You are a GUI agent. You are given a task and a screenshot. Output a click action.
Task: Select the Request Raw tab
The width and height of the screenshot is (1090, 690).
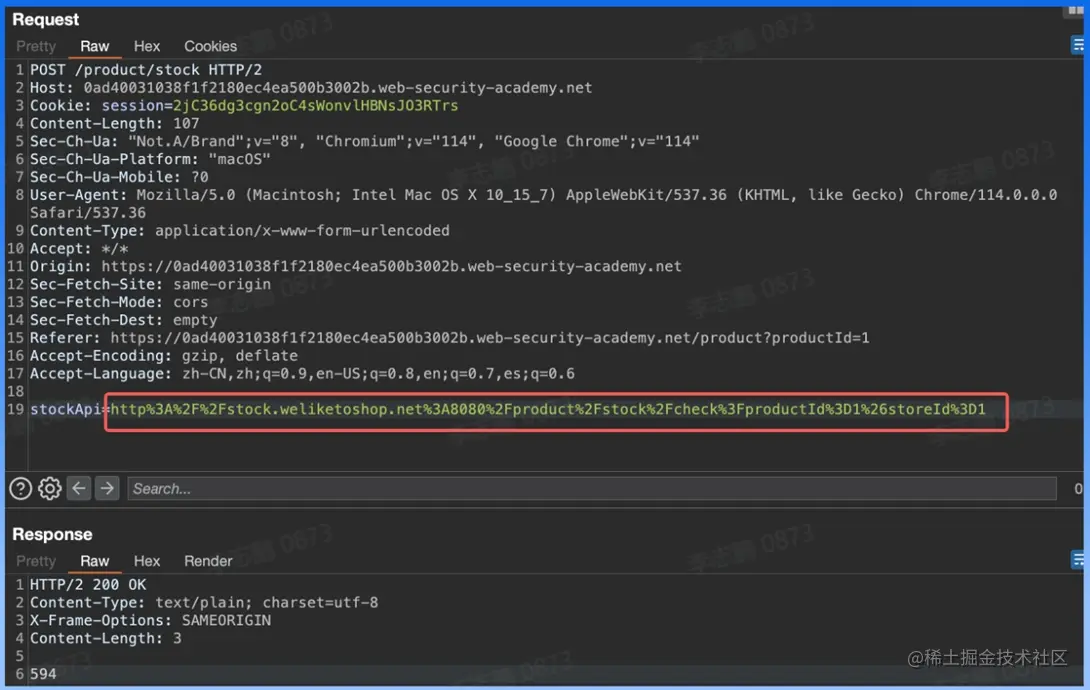(95, 46)
